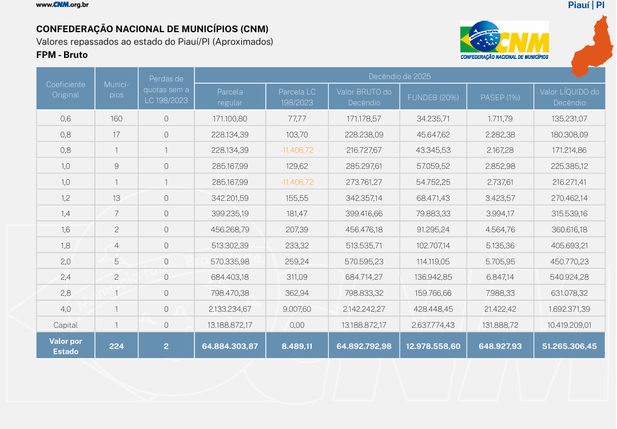
Task: Click the Municípios column header
Action: 116,89
